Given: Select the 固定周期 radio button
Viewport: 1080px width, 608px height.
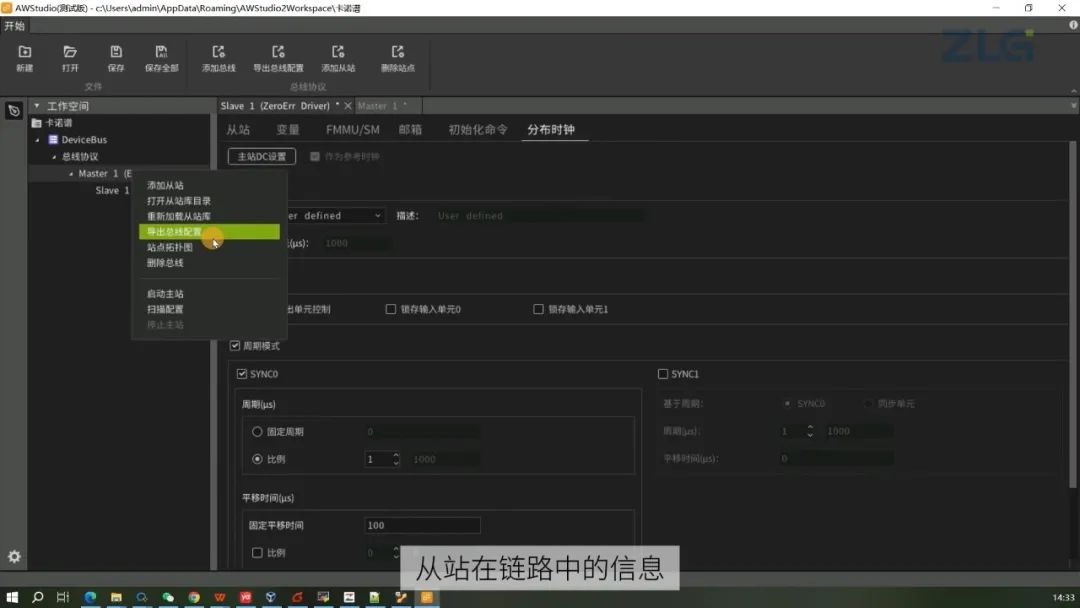Looking at the screenshot, I should [257, 432].
